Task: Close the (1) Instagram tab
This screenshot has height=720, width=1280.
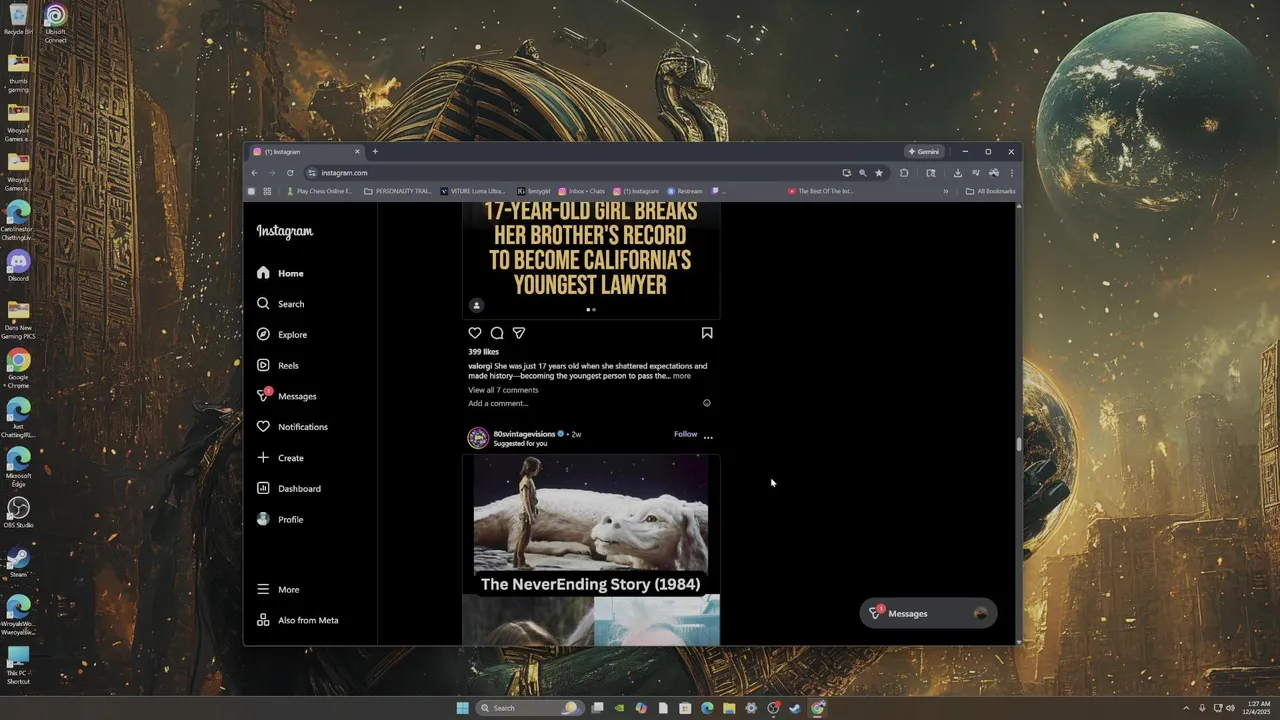Action: [357, 152]
